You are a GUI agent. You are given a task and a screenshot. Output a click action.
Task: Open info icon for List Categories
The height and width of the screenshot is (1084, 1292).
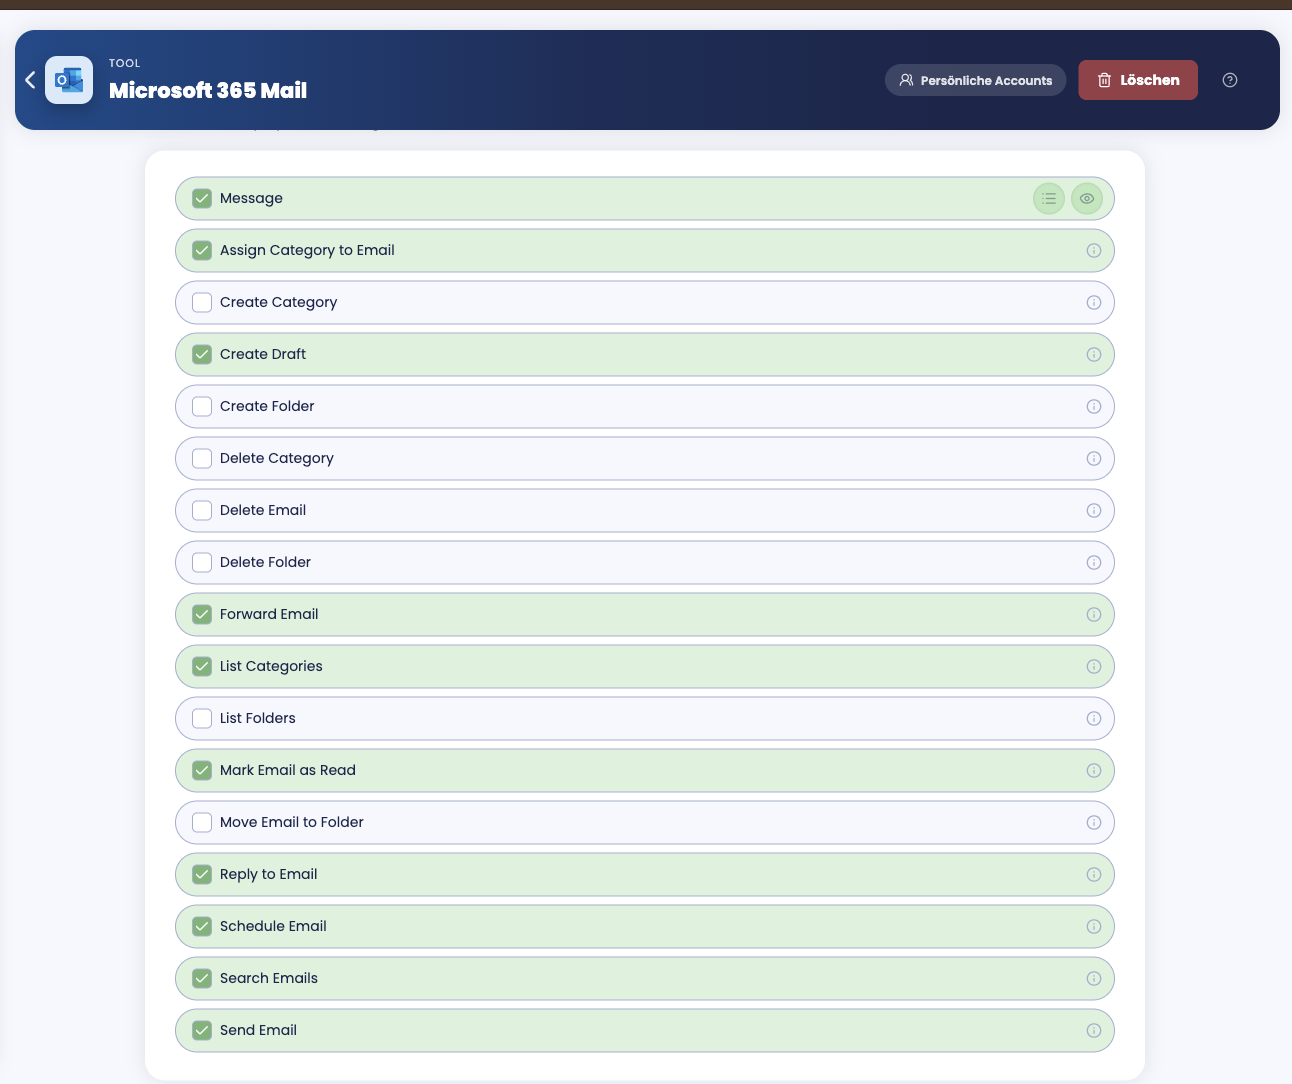click(x=1094, y=666)
